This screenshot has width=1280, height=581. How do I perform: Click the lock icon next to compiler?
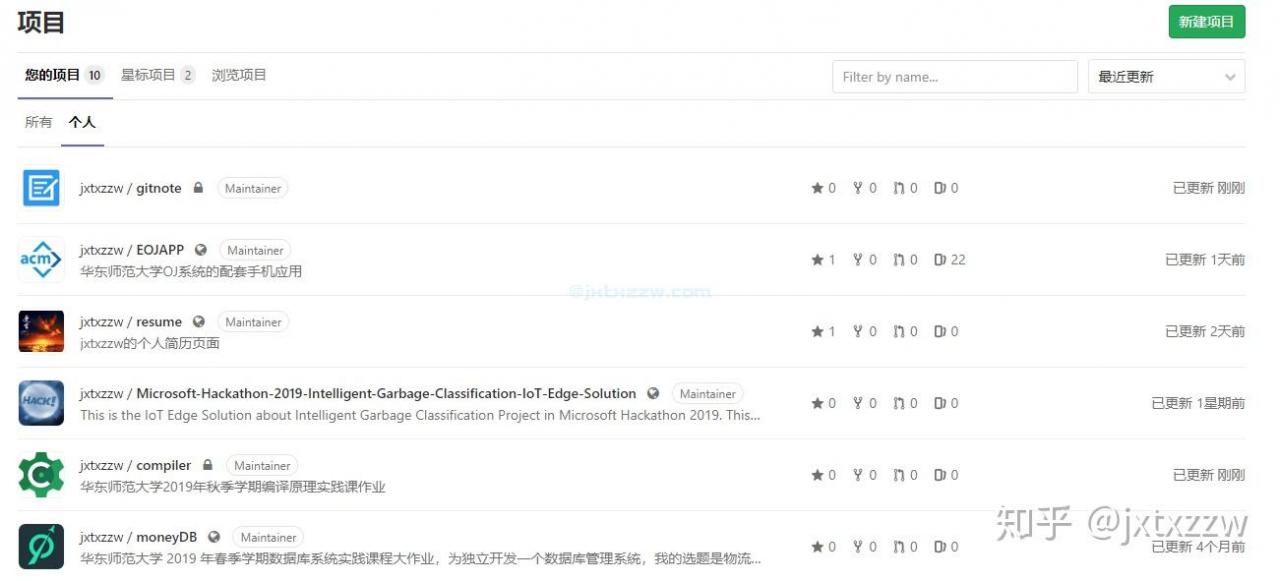click(208, 465)
